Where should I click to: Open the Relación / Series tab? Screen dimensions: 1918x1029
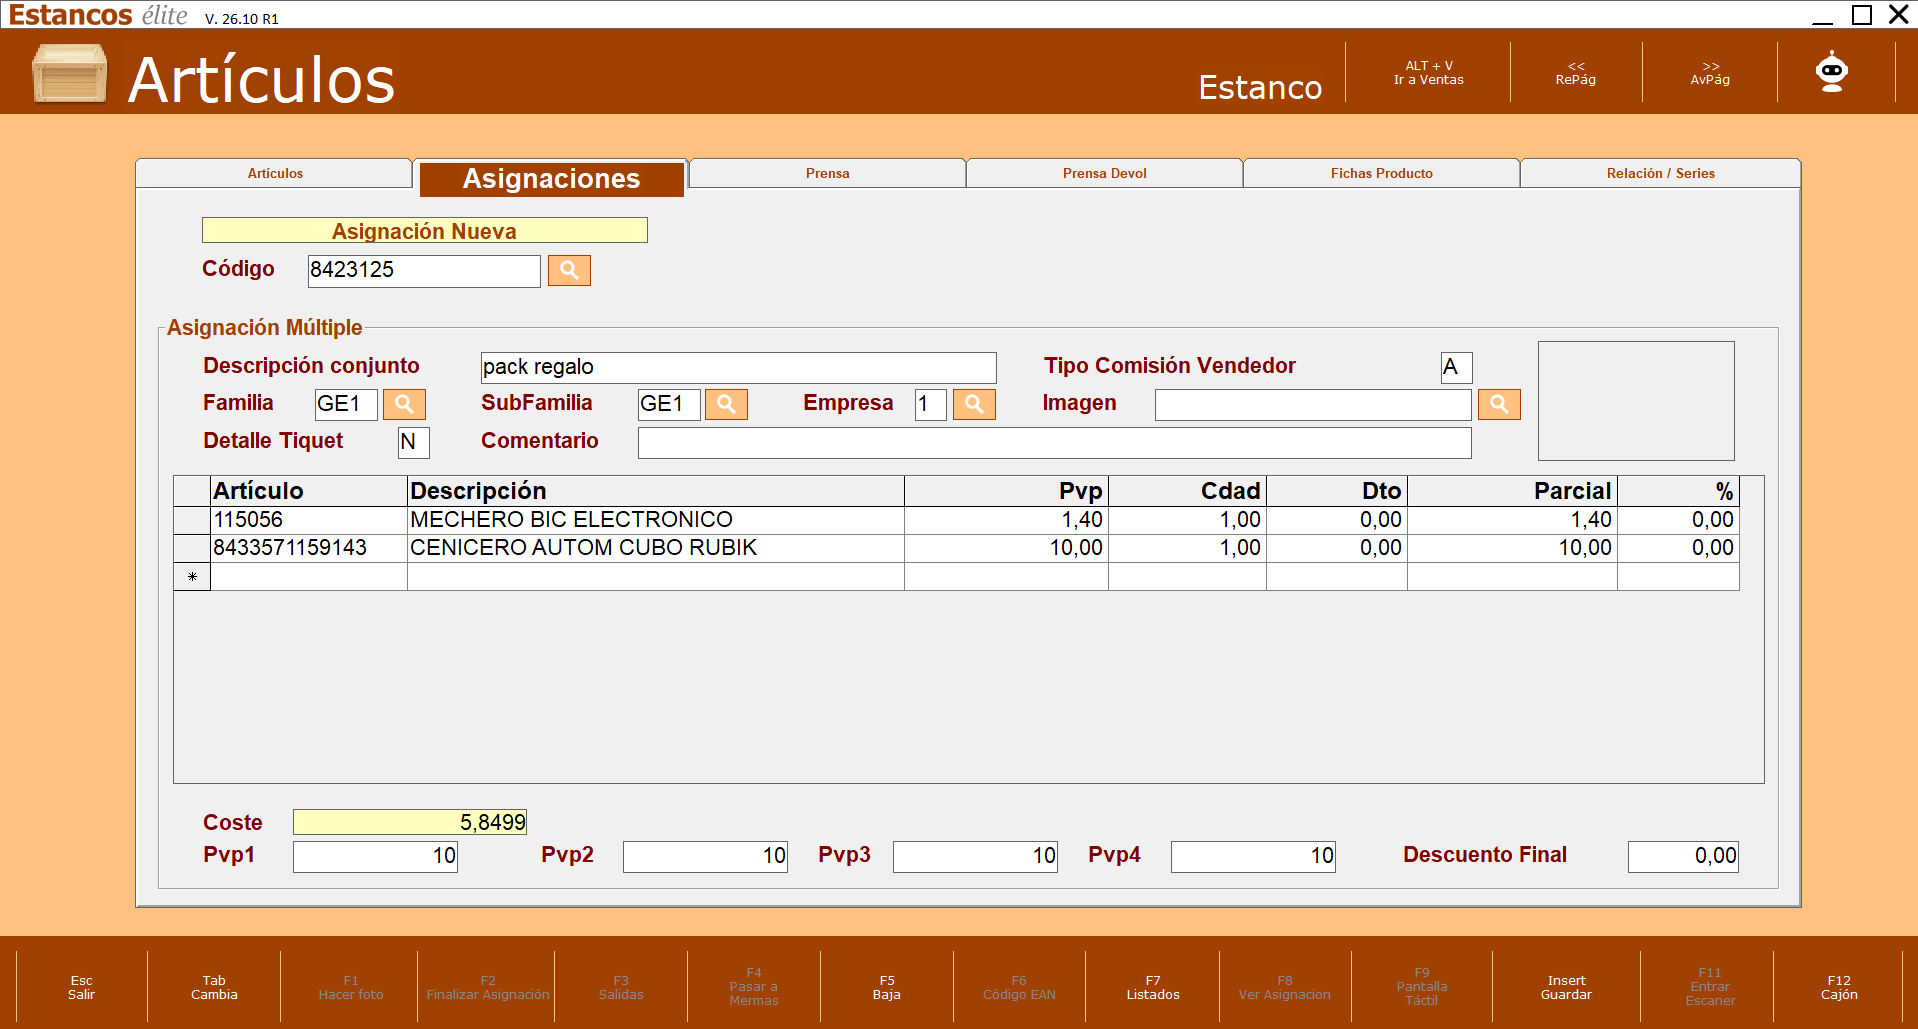click(x=1661, y=173)
